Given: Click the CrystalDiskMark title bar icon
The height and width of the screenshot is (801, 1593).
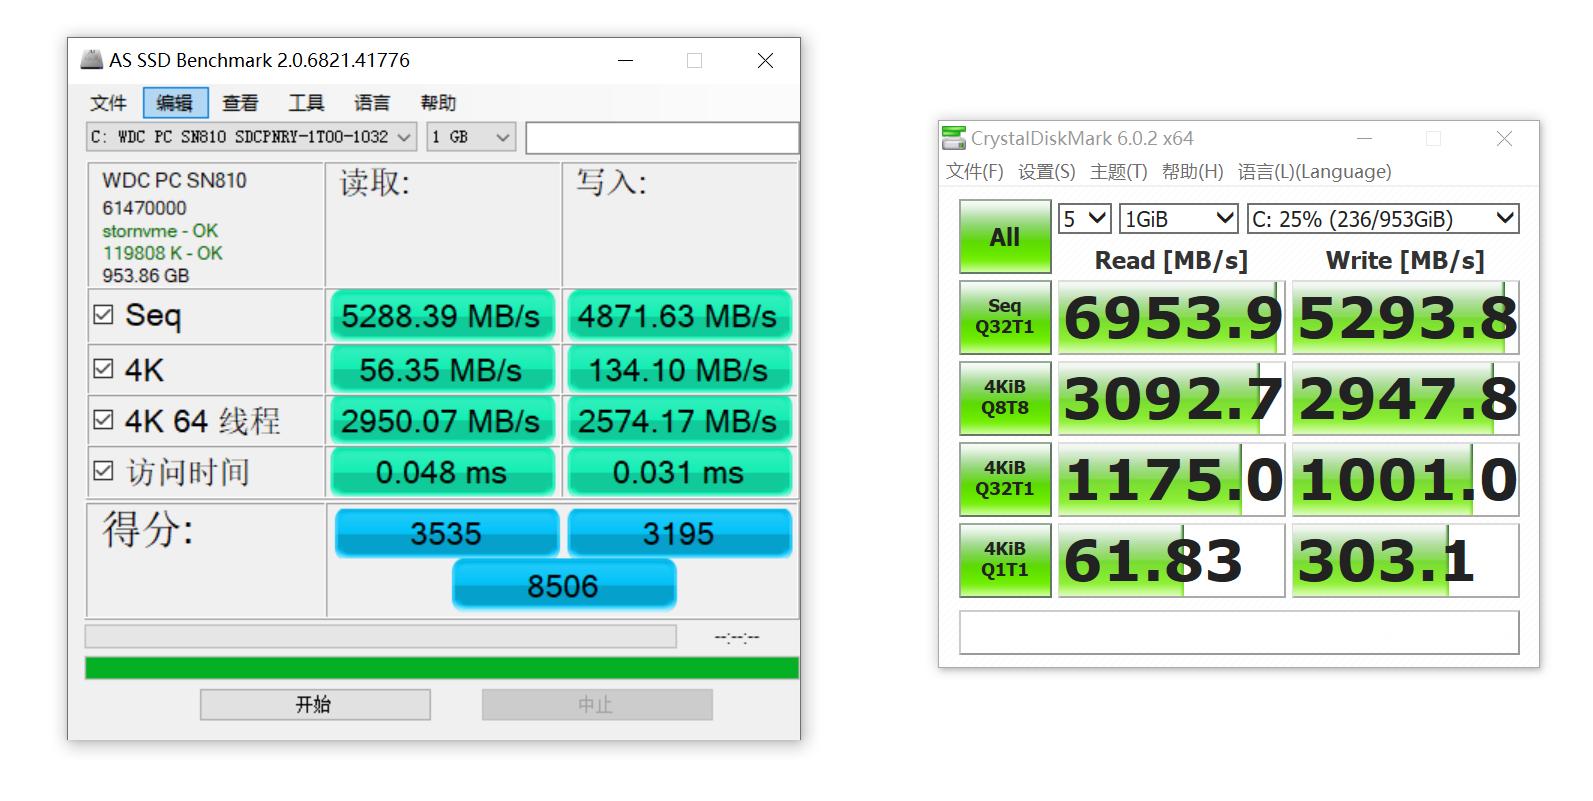Looking at the screenshot, I should click(954, 138).
